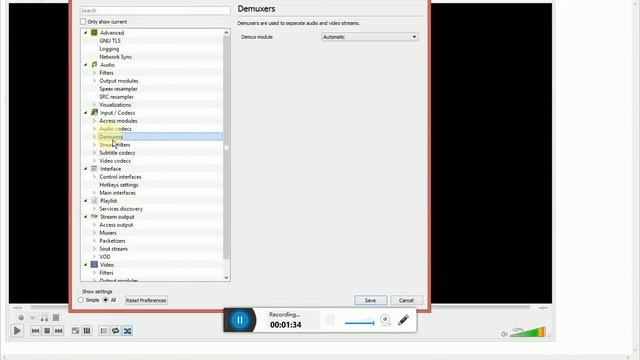
Task: Click the Interface category icon
Action: tap(94, 169)
